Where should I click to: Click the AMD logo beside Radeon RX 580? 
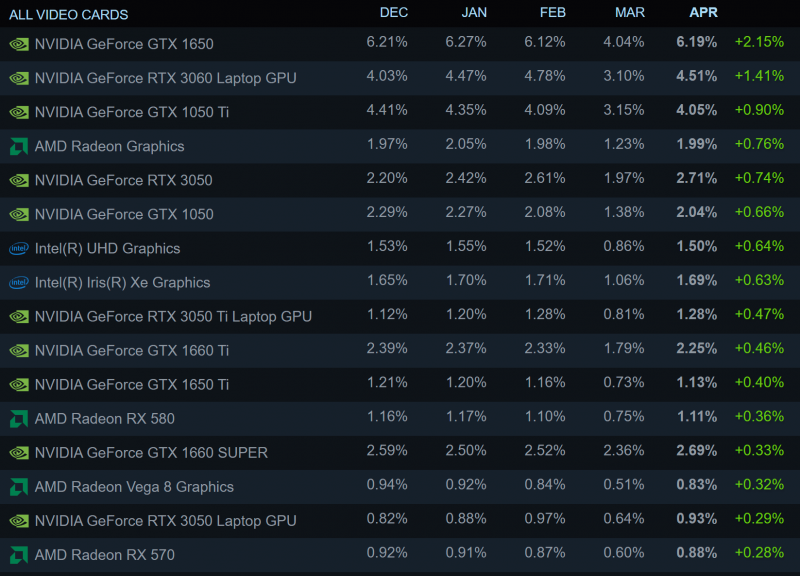[x=18, y=418]
